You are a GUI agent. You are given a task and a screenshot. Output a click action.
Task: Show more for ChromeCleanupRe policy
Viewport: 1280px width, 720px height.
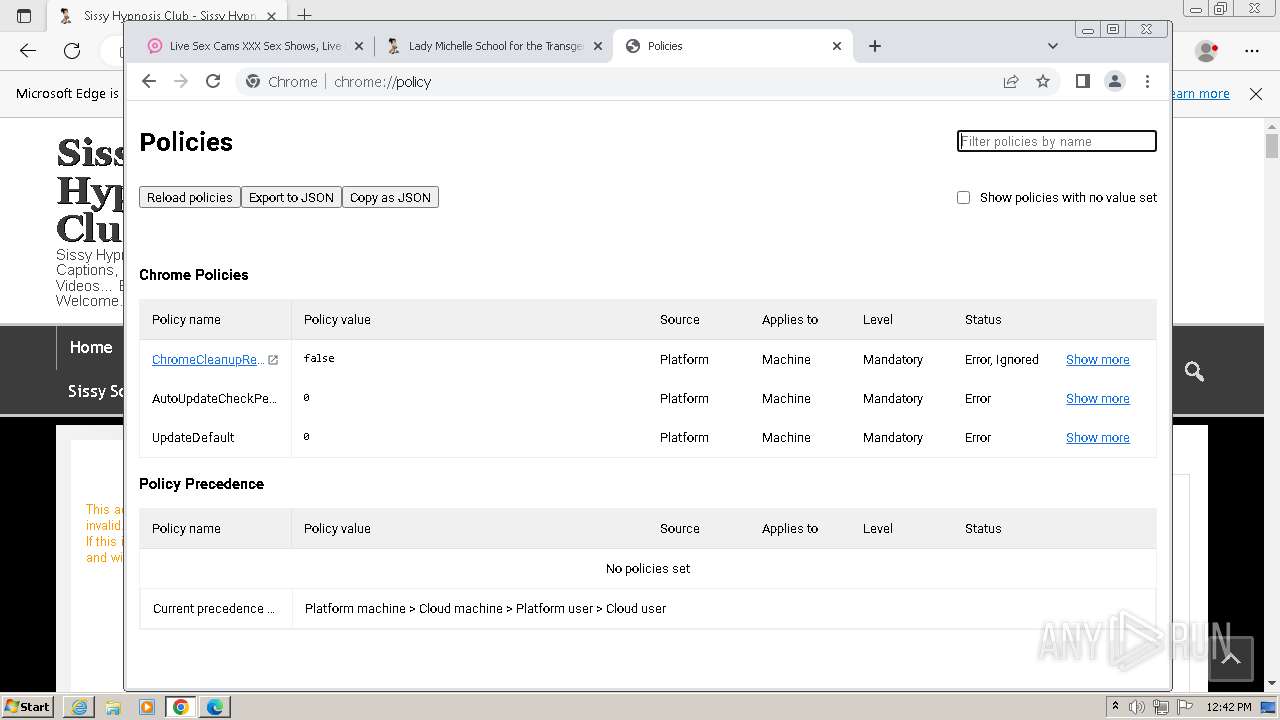1098,359
